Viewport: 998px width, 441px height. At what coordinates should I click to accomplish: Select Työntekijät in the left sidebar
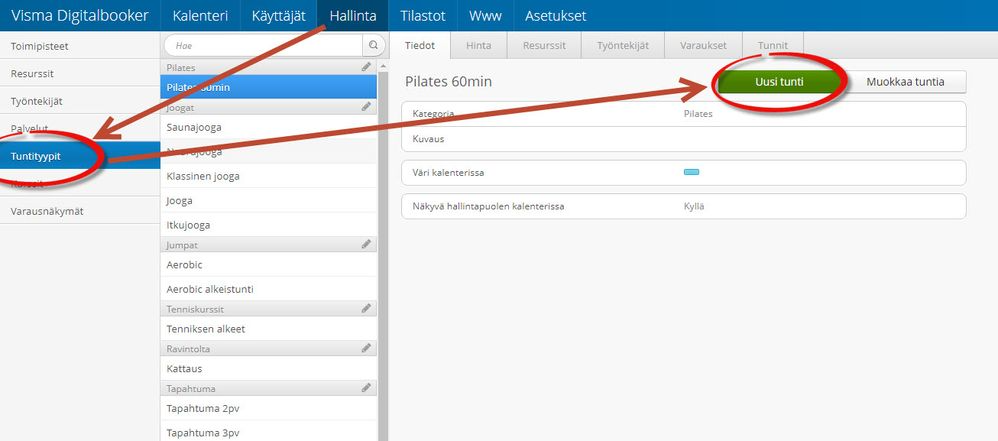point(80,101)
